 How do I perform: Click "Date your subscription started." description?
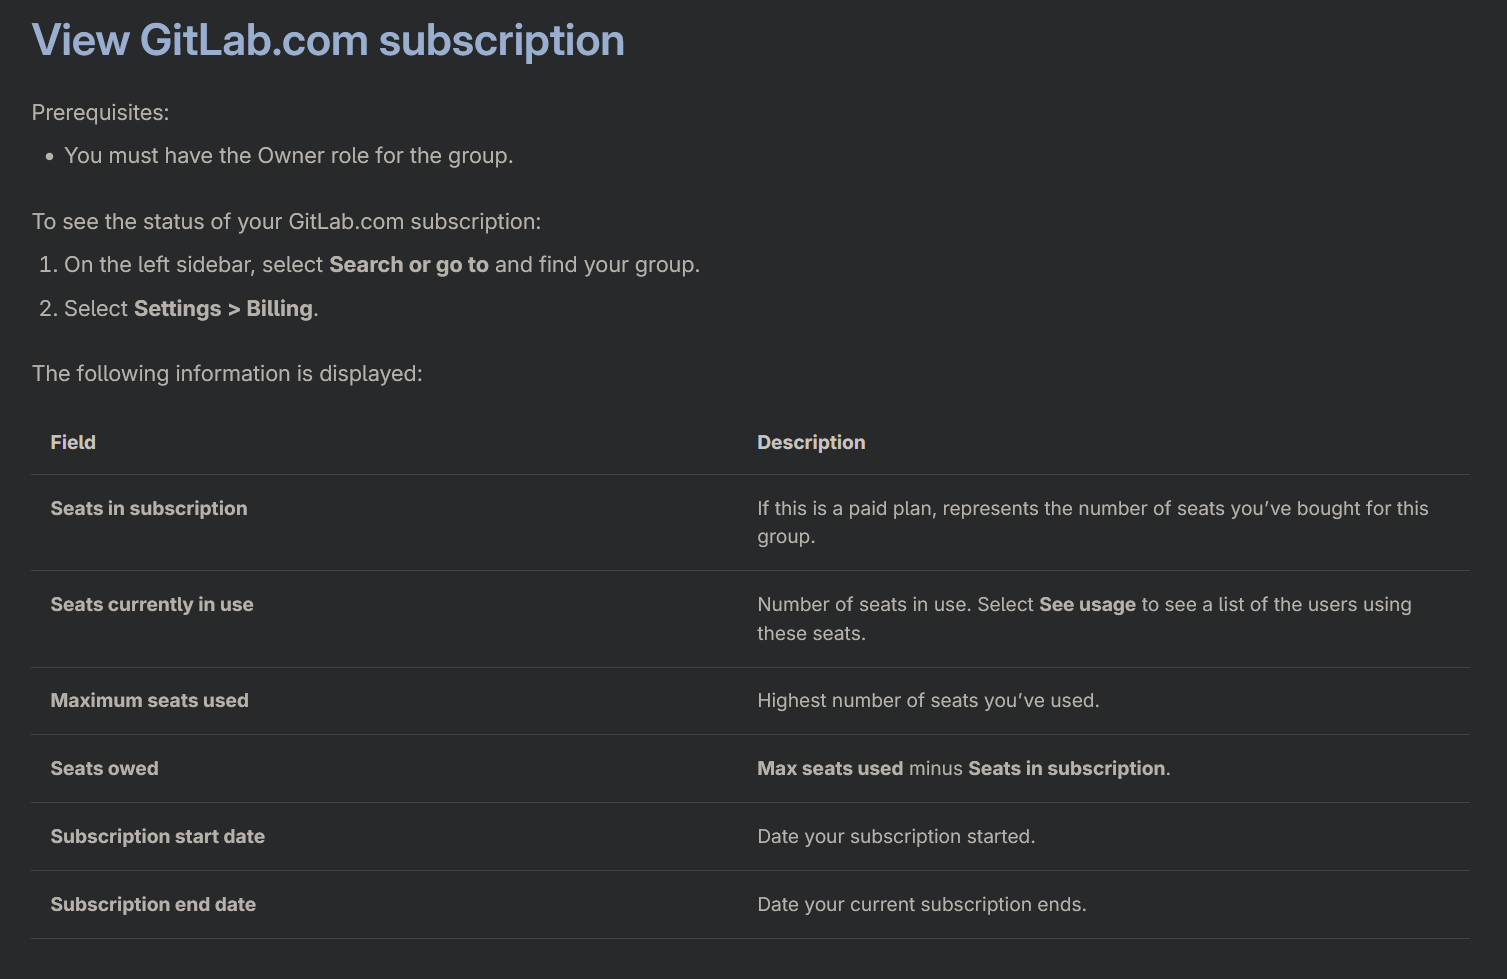(x=896, y=837)
